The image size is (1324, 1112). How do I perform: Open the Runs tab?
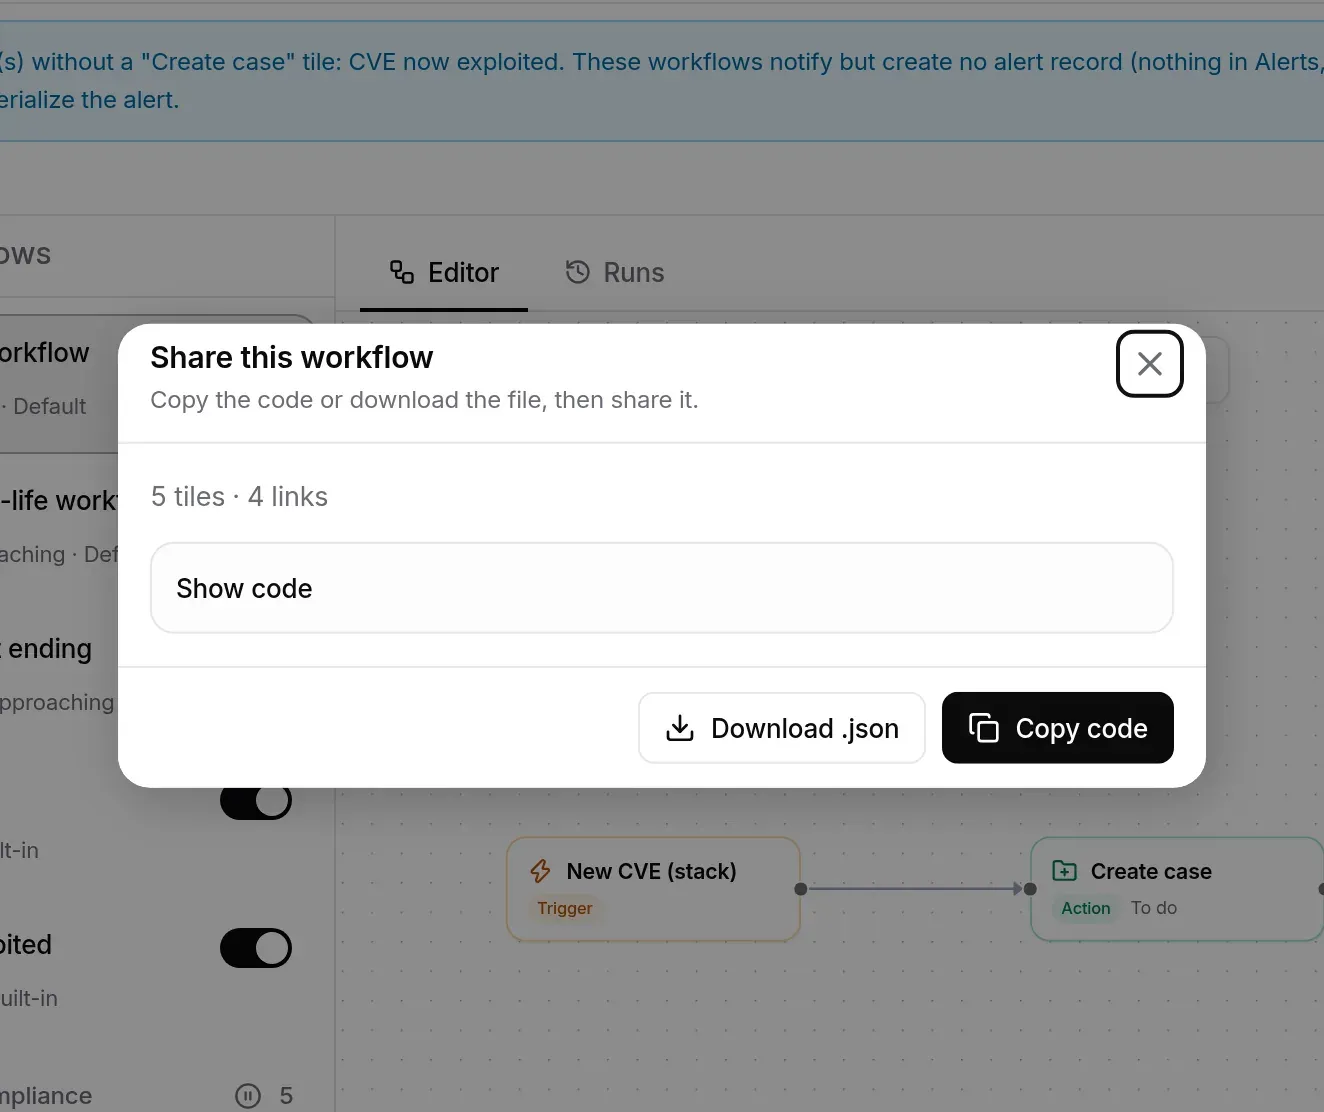click(614, 272)
